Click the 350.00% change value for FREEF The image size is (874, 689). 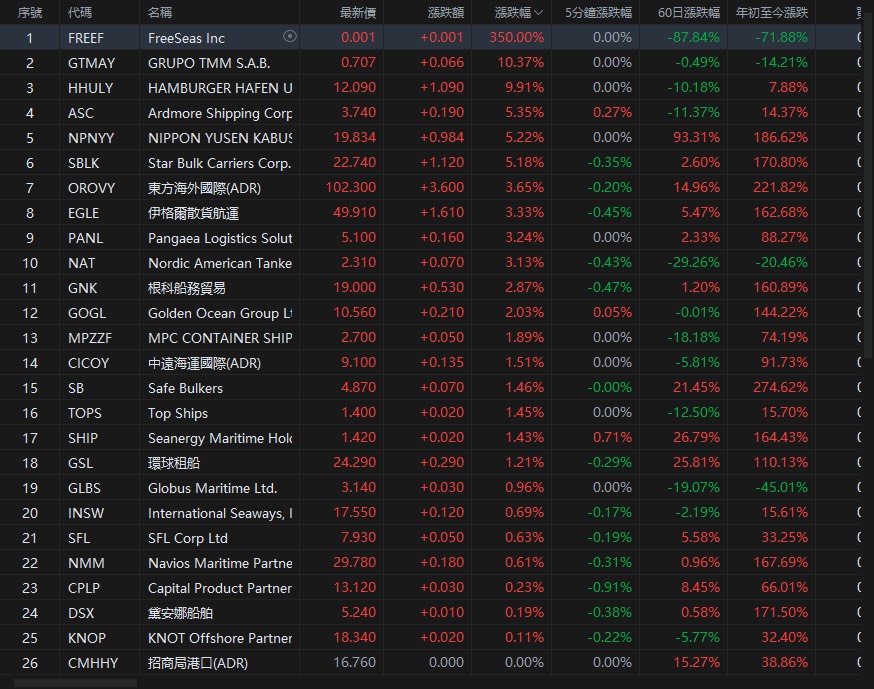[517, 37]
